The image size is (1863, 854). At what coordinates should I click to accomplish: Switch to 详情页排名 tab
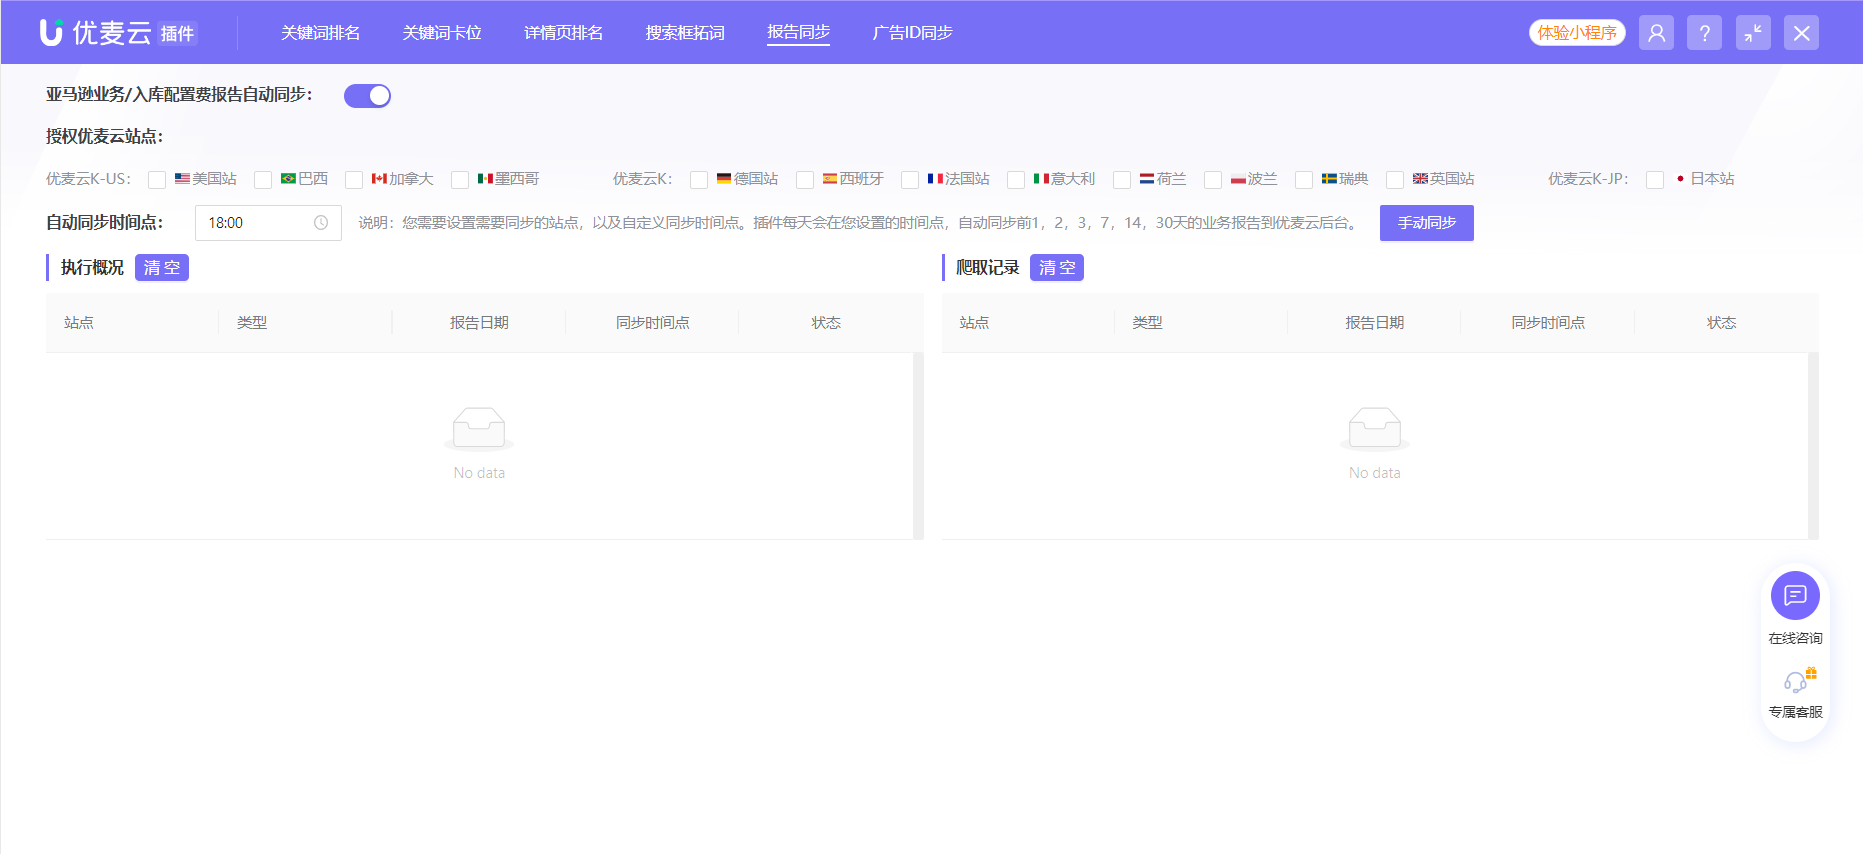563,33
